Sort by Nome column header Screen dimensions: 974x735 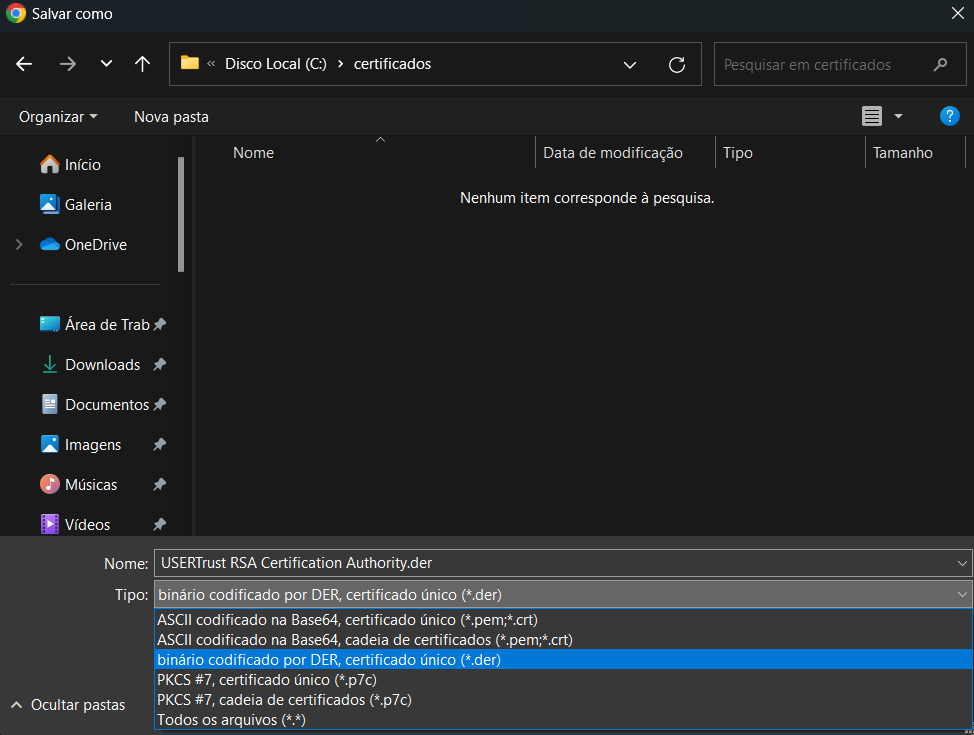pos(253,153)
